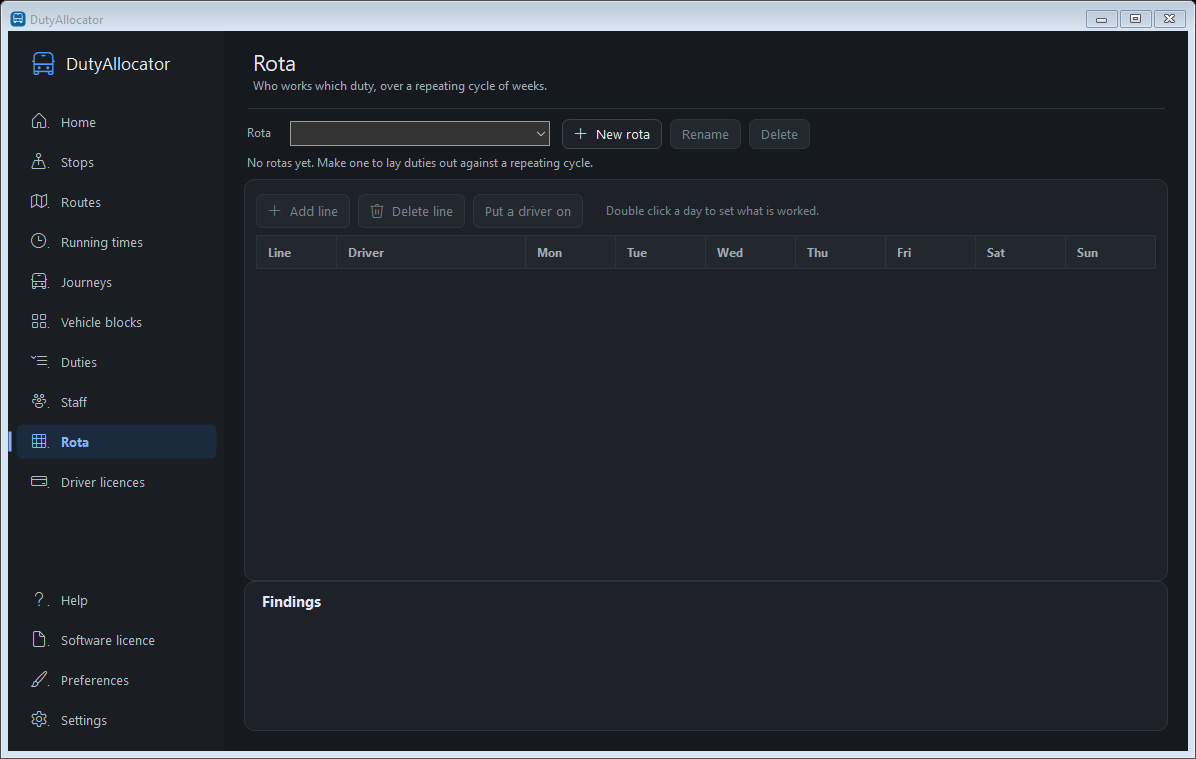
Task: Click the Duties list icon
Action: (x=40, y=362)
